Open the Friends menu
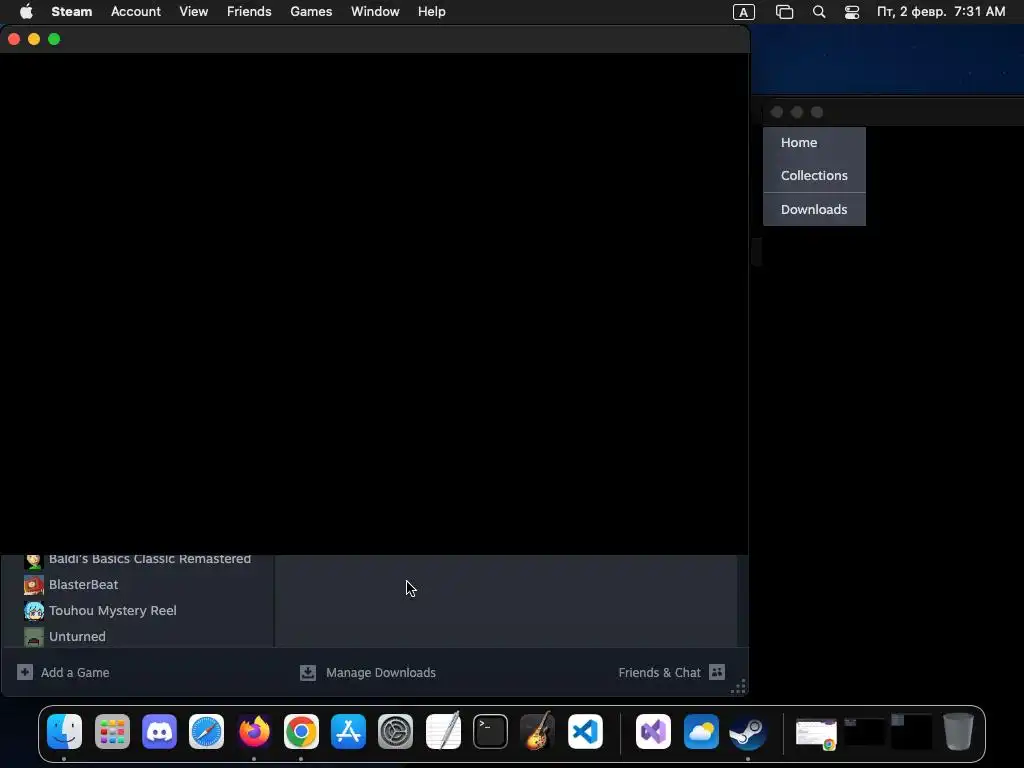 pyautogui.click(x=249, y=11)
